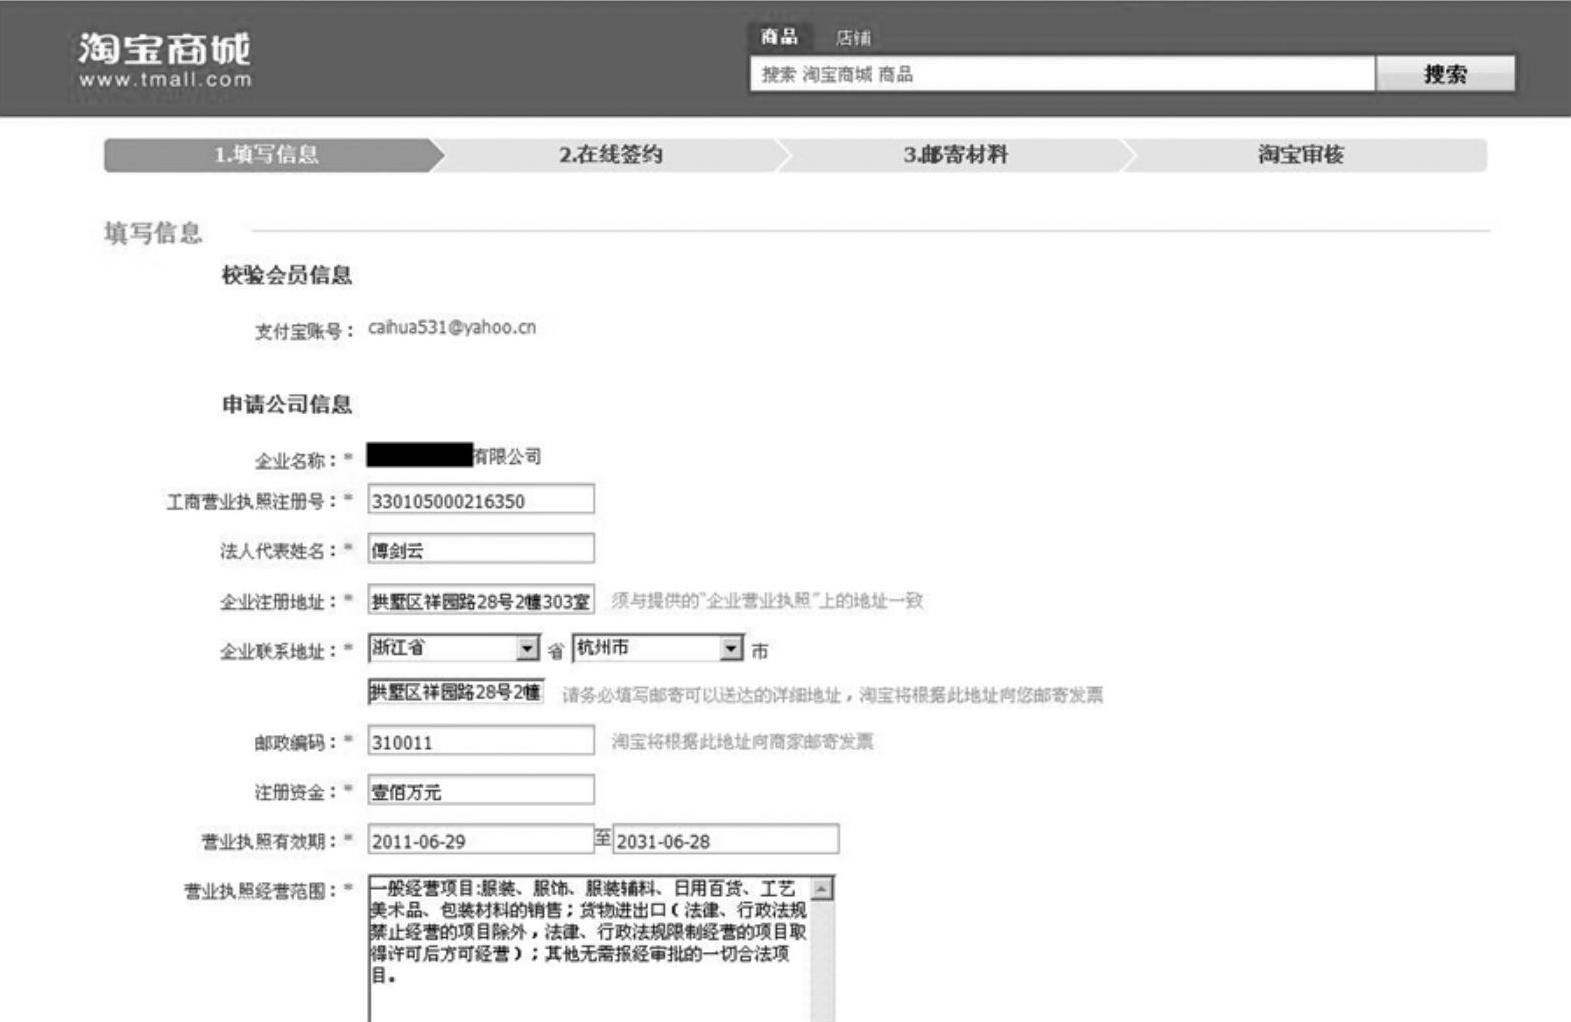This screenshot has width=1571, height=1022.
Task: Switch to the 店铺 search tab
Action: (853, 38)
